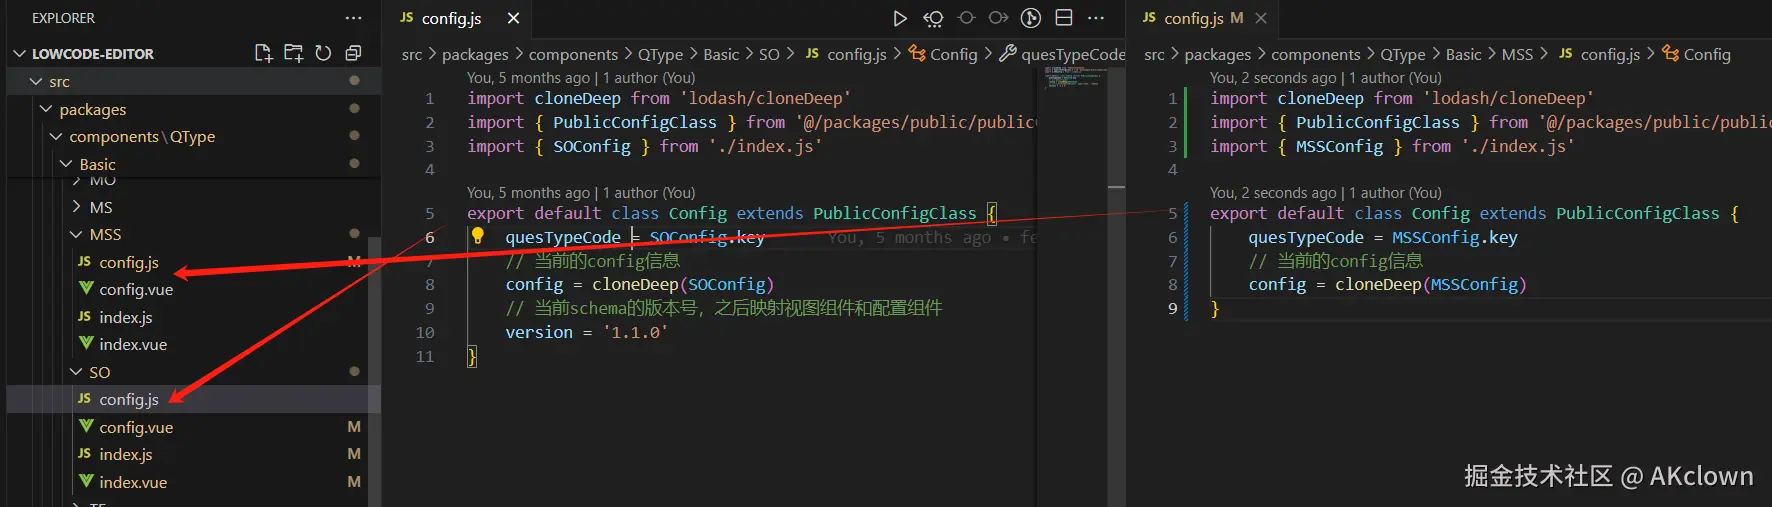Split the editor using the layout icon

[x=1064, y=18]
